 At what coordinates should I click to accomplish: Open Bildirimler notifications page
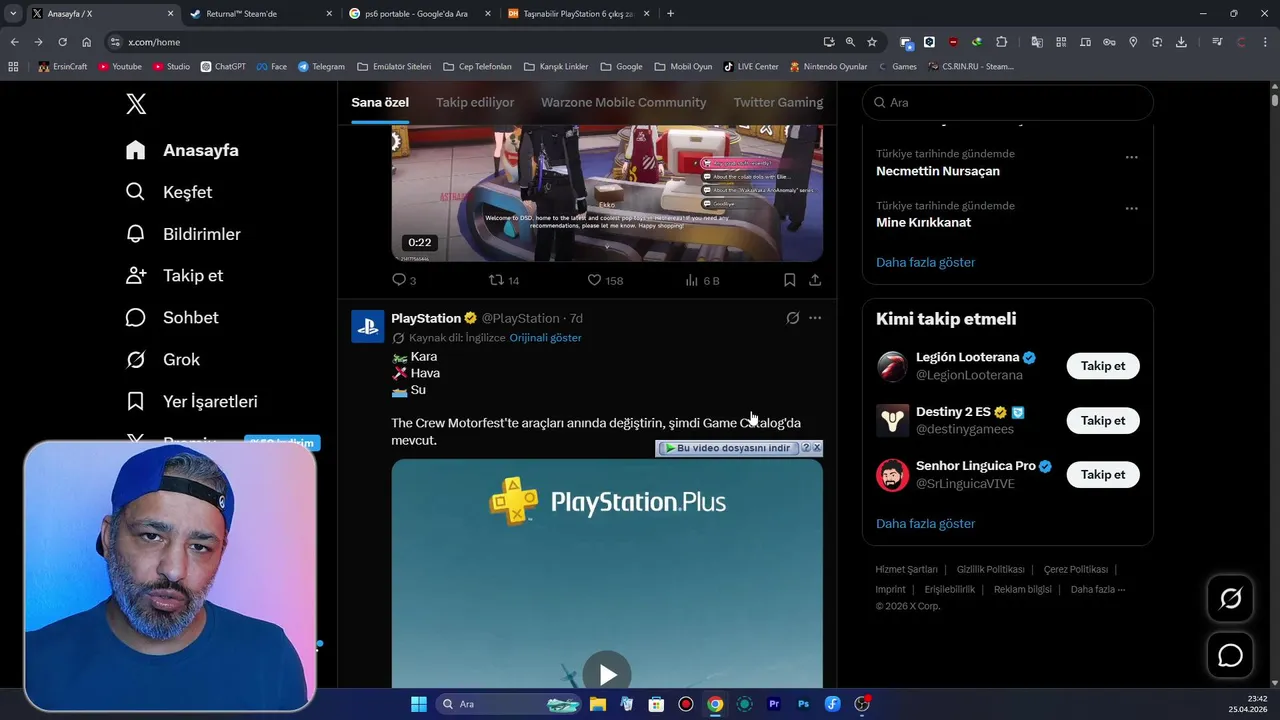click(183, 234)
